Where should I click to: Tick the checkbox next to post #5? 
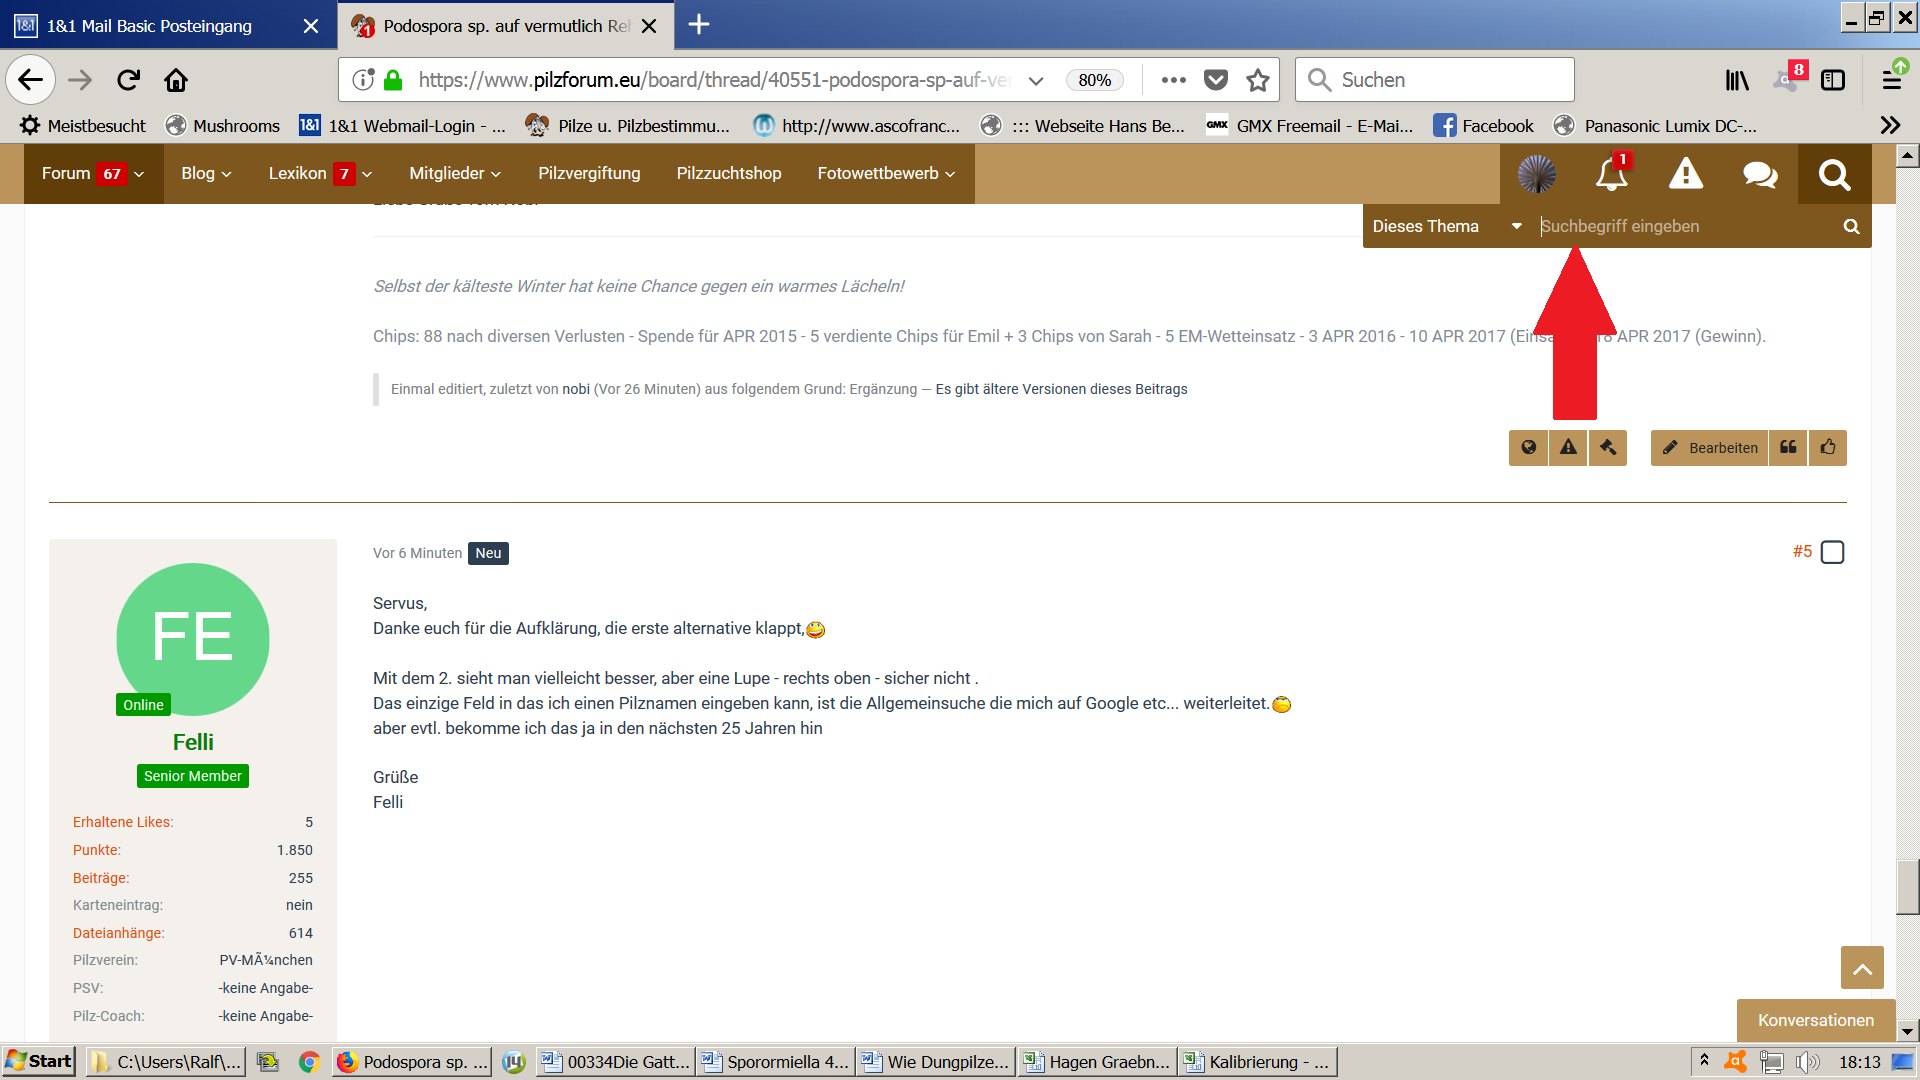[1832, 552]
